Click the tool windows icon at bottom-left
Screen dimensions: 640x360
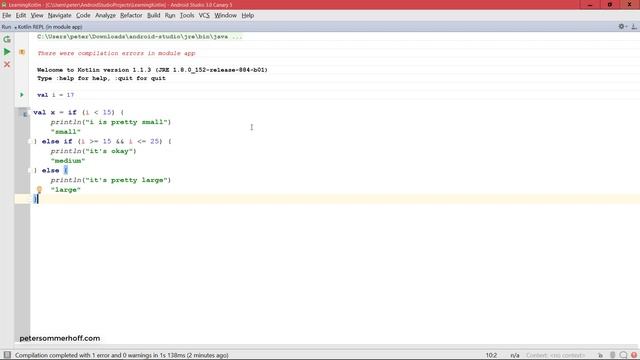pos(7,355)
